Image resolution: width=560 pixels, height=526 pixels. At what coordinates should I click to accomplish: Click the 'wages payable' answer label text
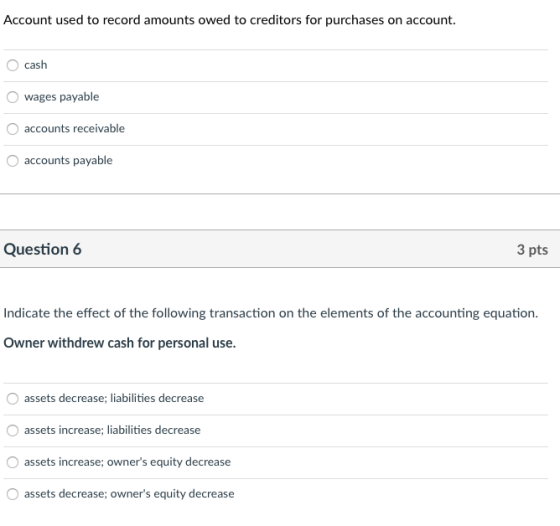(x=62, y=97)
